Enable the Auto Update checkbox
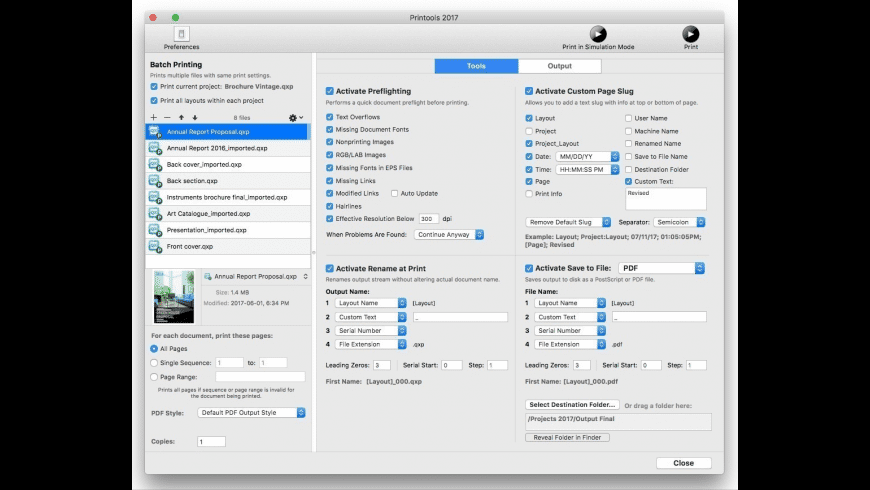Screen dimensions: 870x490 click(394, 192)
